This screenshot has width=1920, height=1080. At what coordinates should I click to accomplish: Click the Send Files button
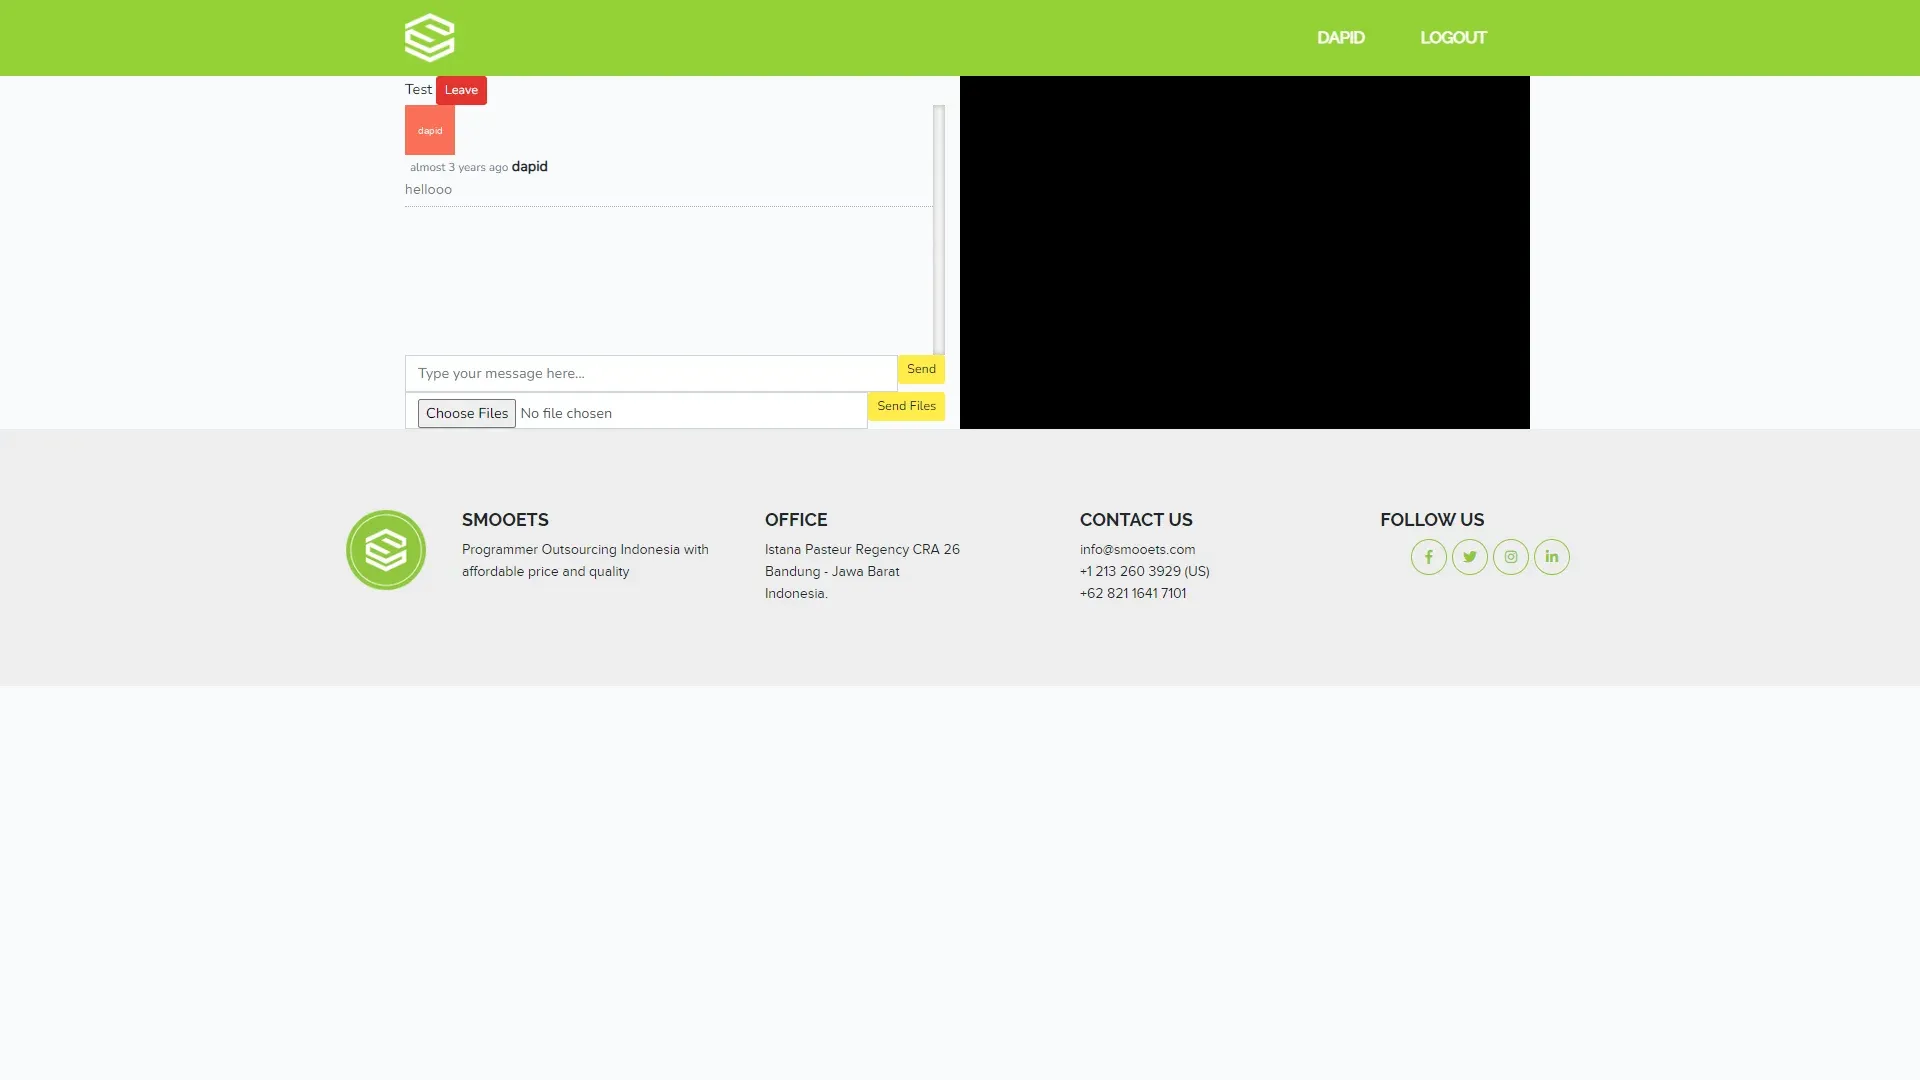point(906,406)
